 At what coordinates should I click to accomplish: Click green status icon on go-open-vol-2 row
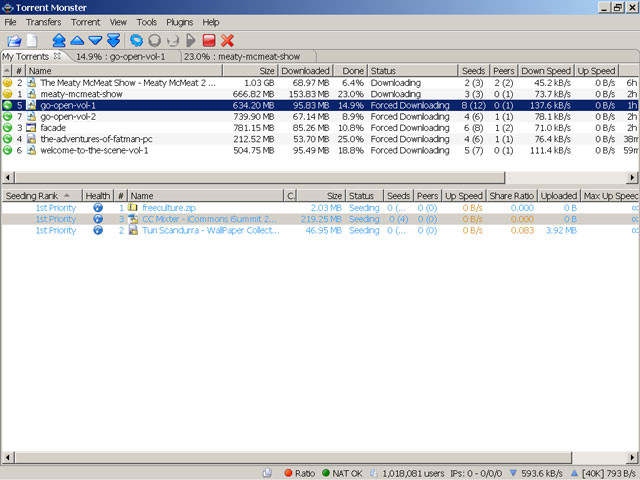(7, 116)
